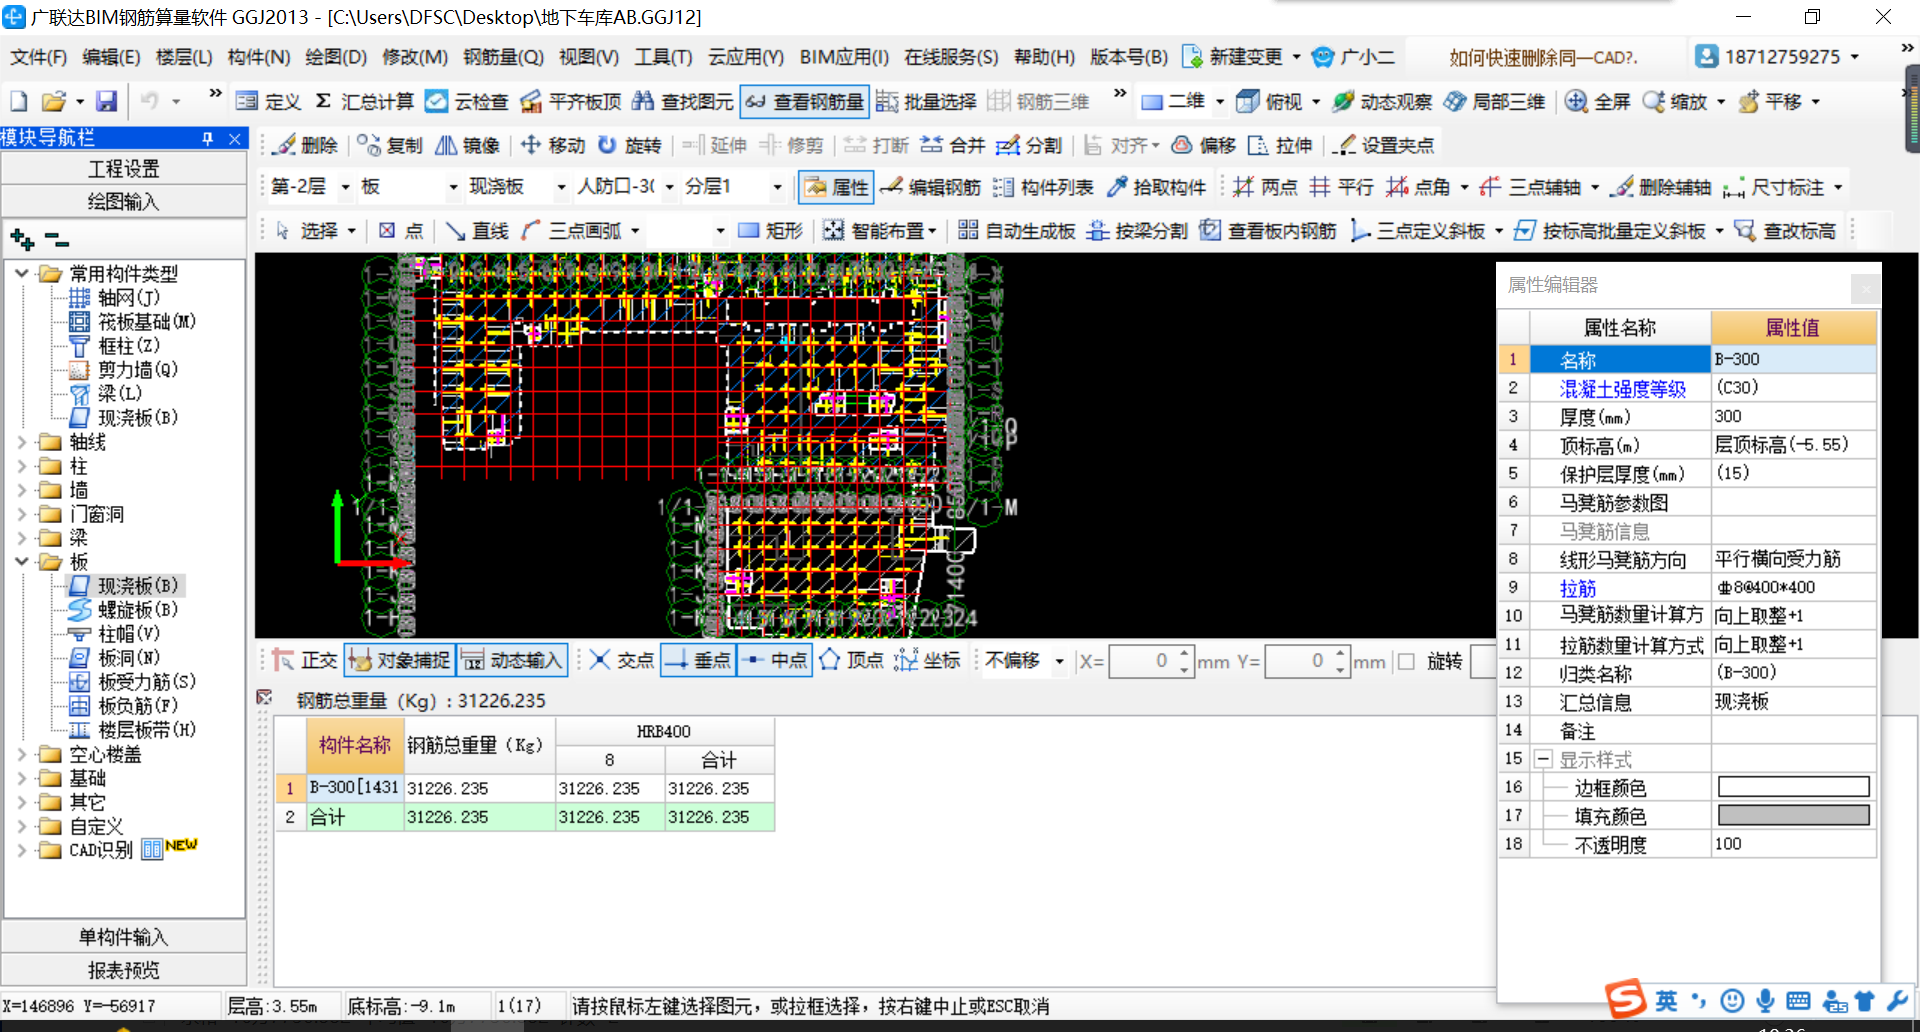Open the BIM应用(I) menu
Viewport: 1920px width, 1032px height.
(844, 57)
